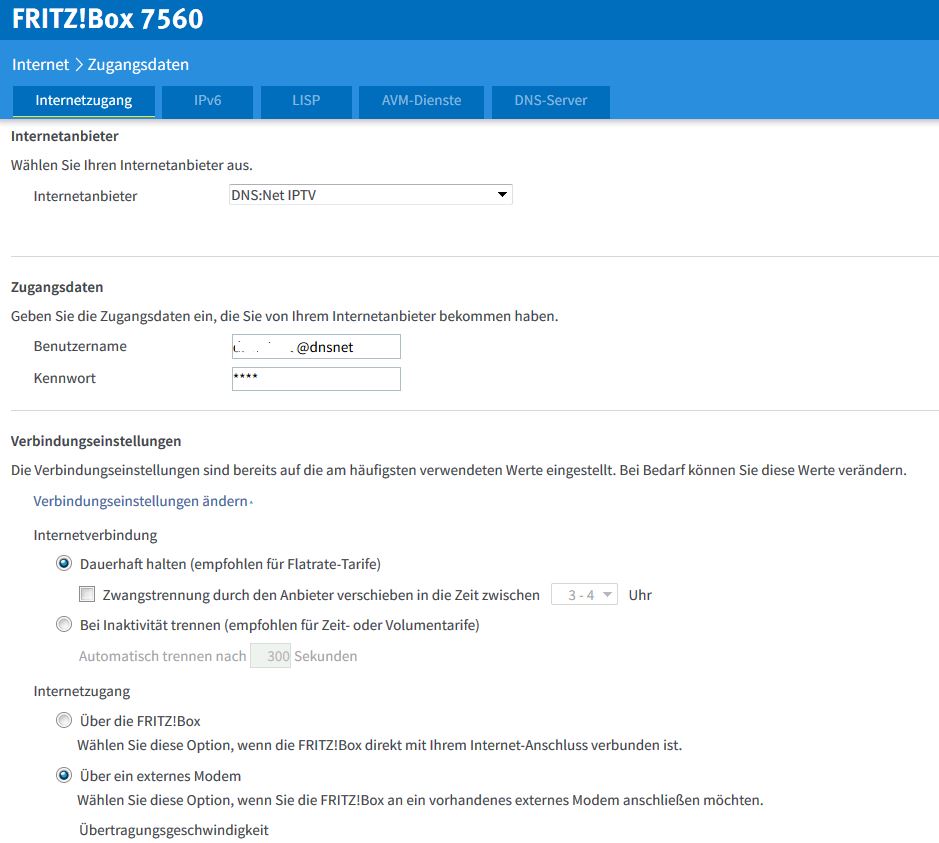The height and width of the screenshot is (843, 939).
Task: Select Über ein externes Modem radio button
Action: pos(63,776)
